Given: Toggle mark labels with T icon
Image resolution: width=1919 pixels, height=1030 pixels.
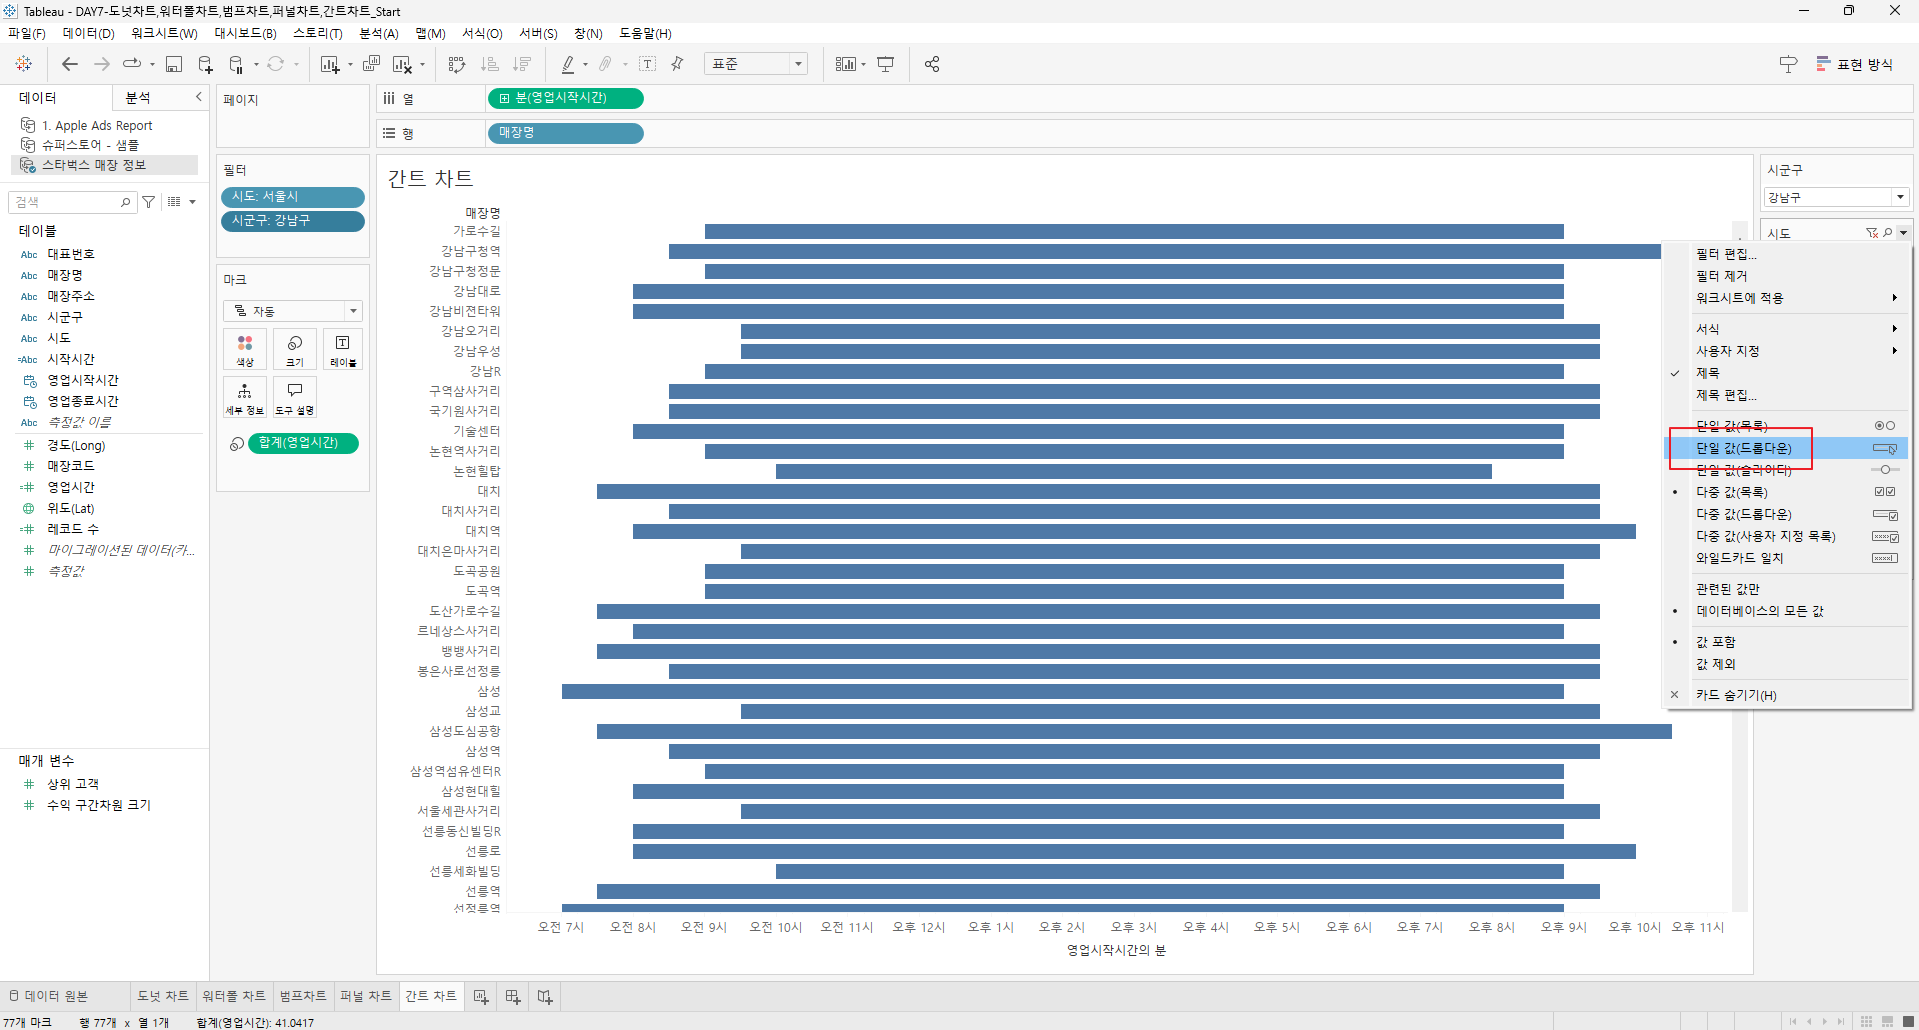Looking at the screenshot, I should tap(648, 64).
